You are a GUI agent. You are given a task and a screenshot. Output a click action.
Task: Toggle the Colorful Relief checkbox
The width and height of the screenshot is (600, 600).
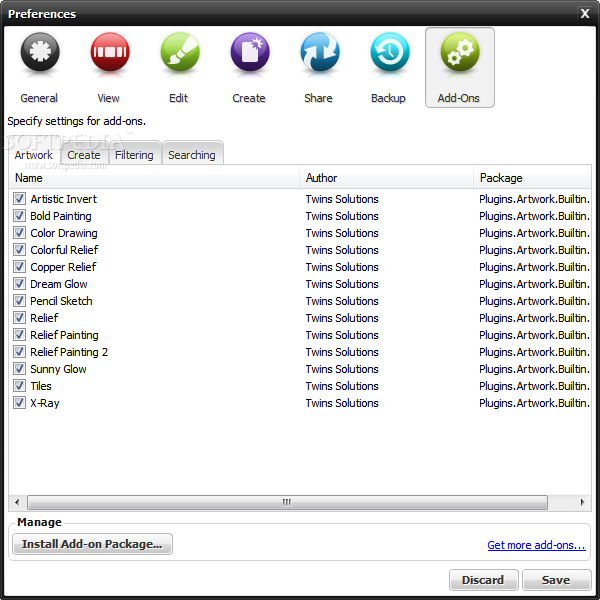[20, 250]
